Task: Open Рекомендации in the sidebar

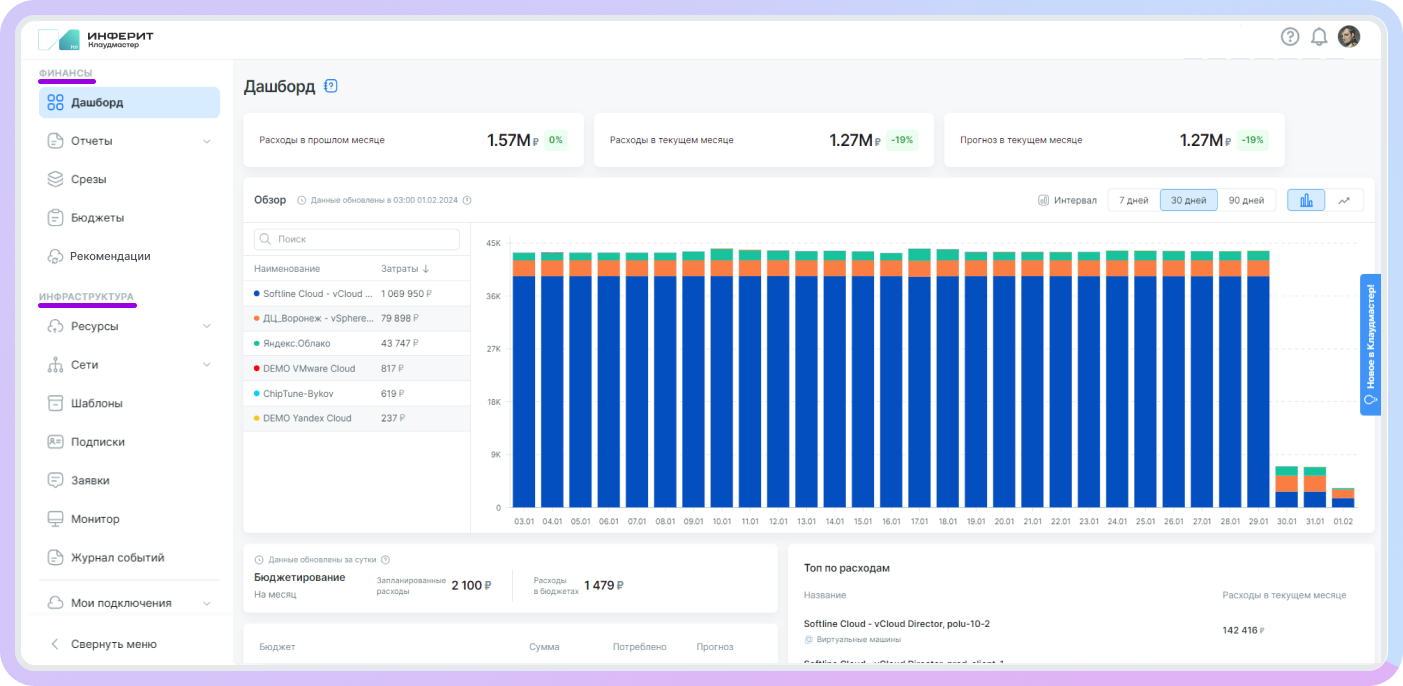Action: point(110,256)
